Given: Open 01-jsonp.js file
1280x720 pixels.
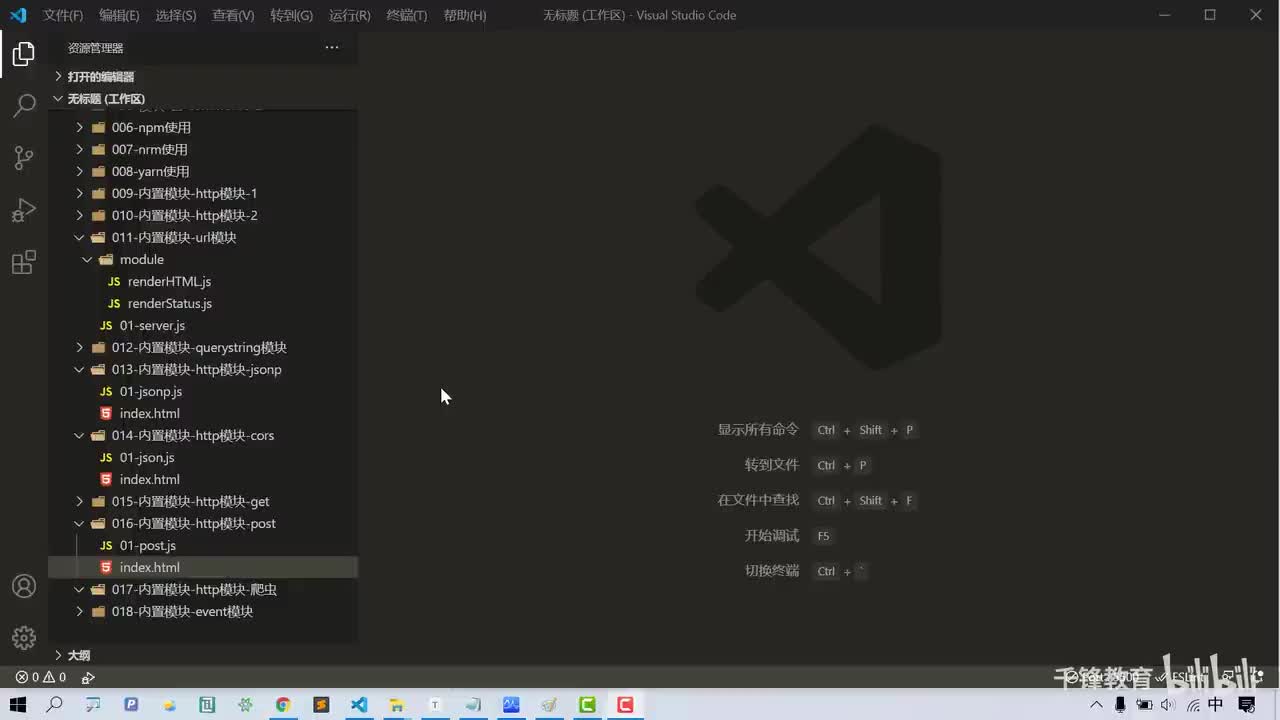Looking at the screenshot, I should tap(203, 391).
